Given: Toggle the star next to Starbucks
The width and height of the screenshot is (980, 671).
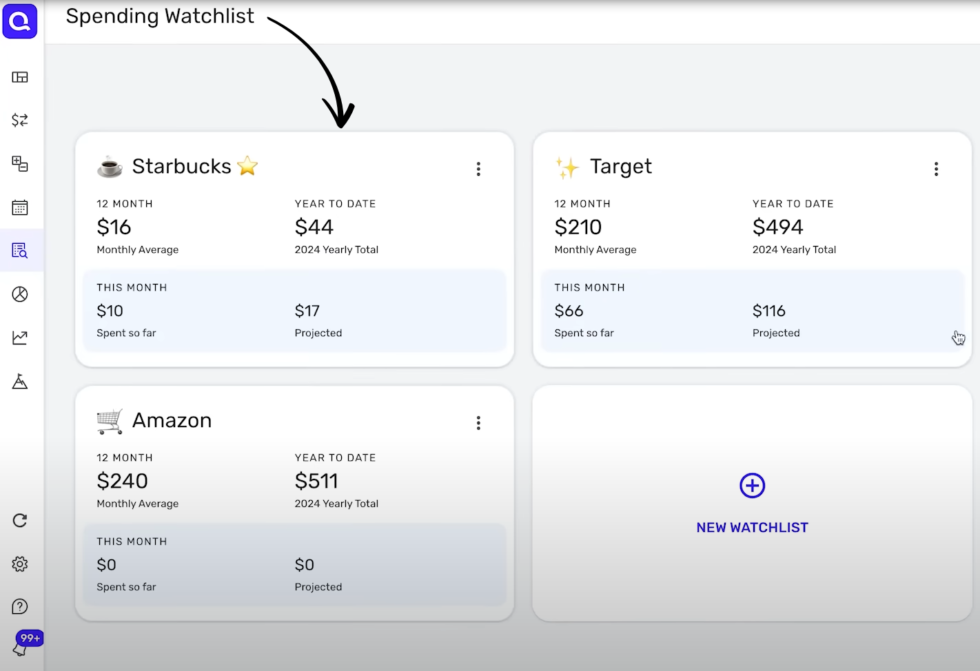Looking at the screenshot, I should pyautogui.click(x=246, y=166).
